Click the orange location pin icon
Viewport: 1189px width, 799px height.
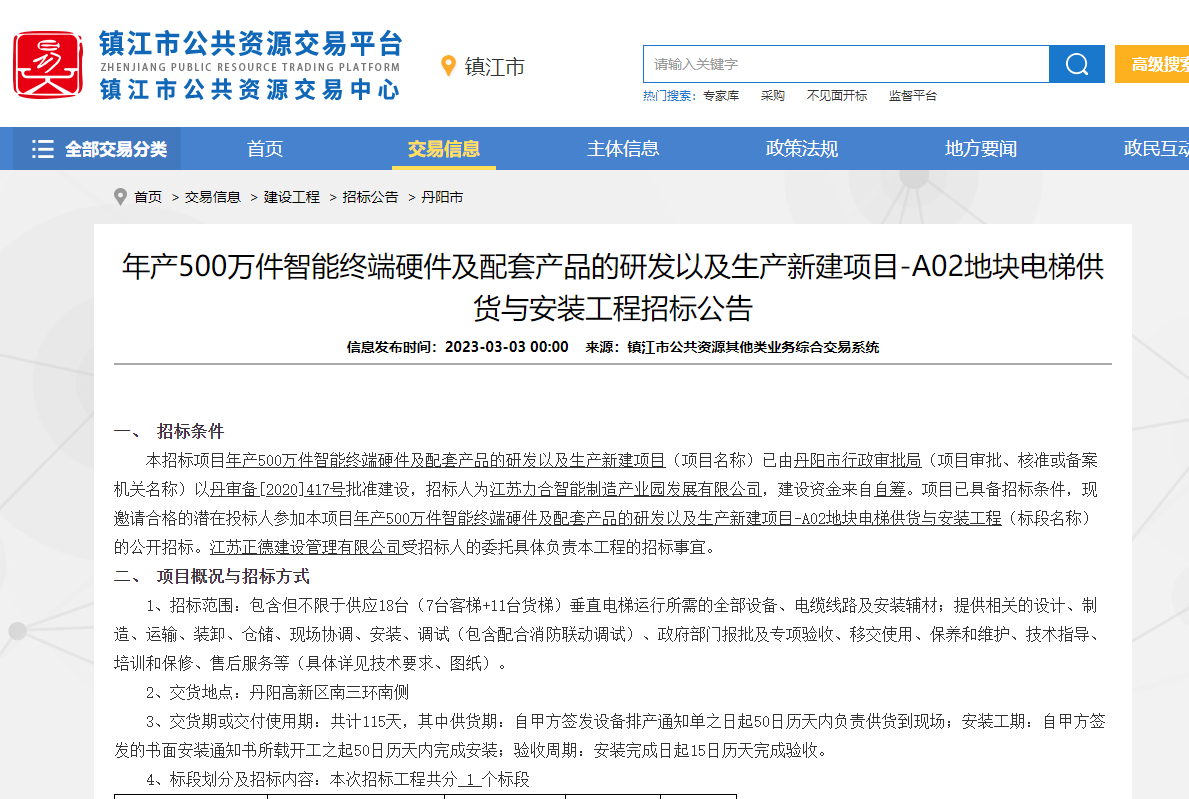(449, 66)
